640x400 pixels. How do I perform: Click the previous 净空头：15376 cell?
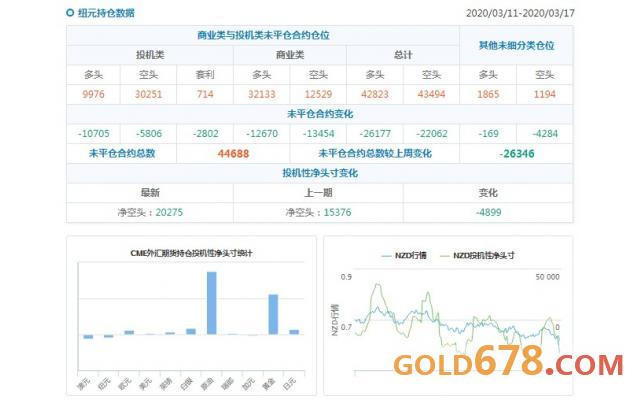tap(318, 212)
